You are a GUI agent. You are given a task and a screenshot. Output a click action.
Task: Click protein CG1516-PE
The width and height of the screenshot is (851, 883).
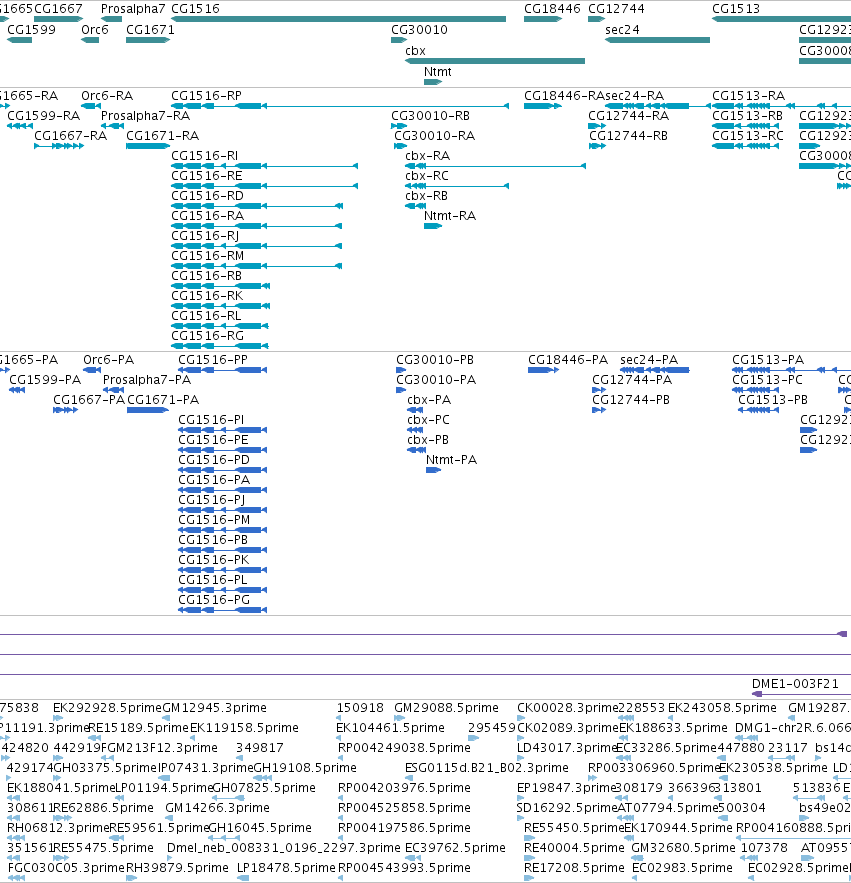tap(213, 440)
